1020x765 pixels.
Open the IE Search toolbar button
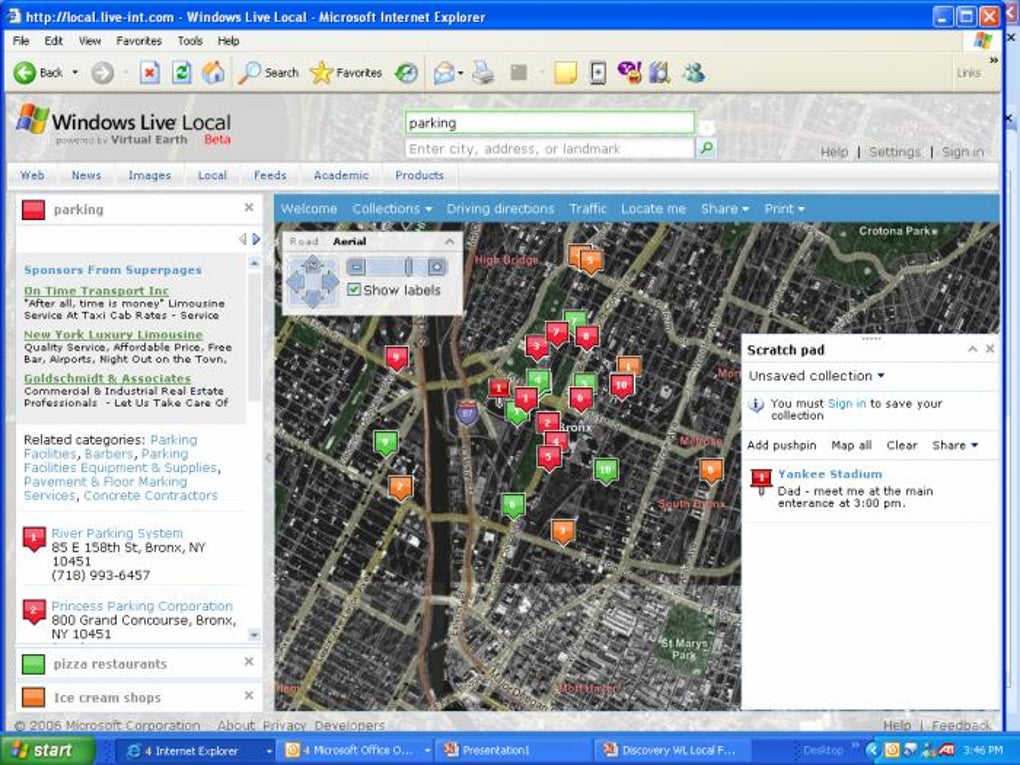click(268, 73)
